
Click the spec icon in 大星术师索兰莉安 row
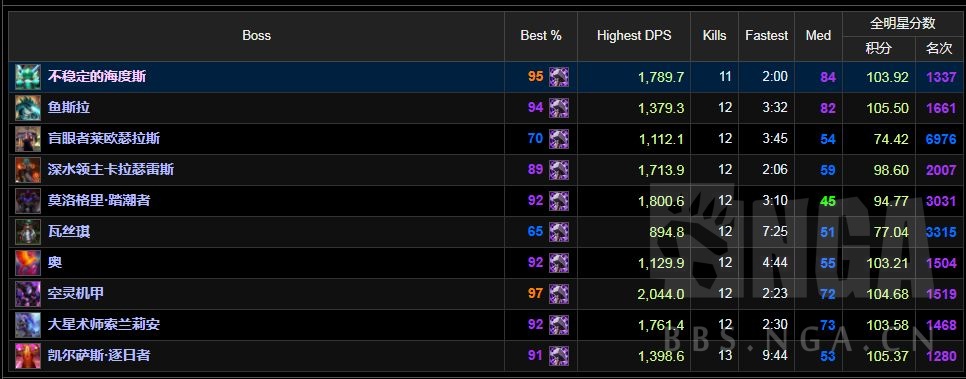pos(559,325)
